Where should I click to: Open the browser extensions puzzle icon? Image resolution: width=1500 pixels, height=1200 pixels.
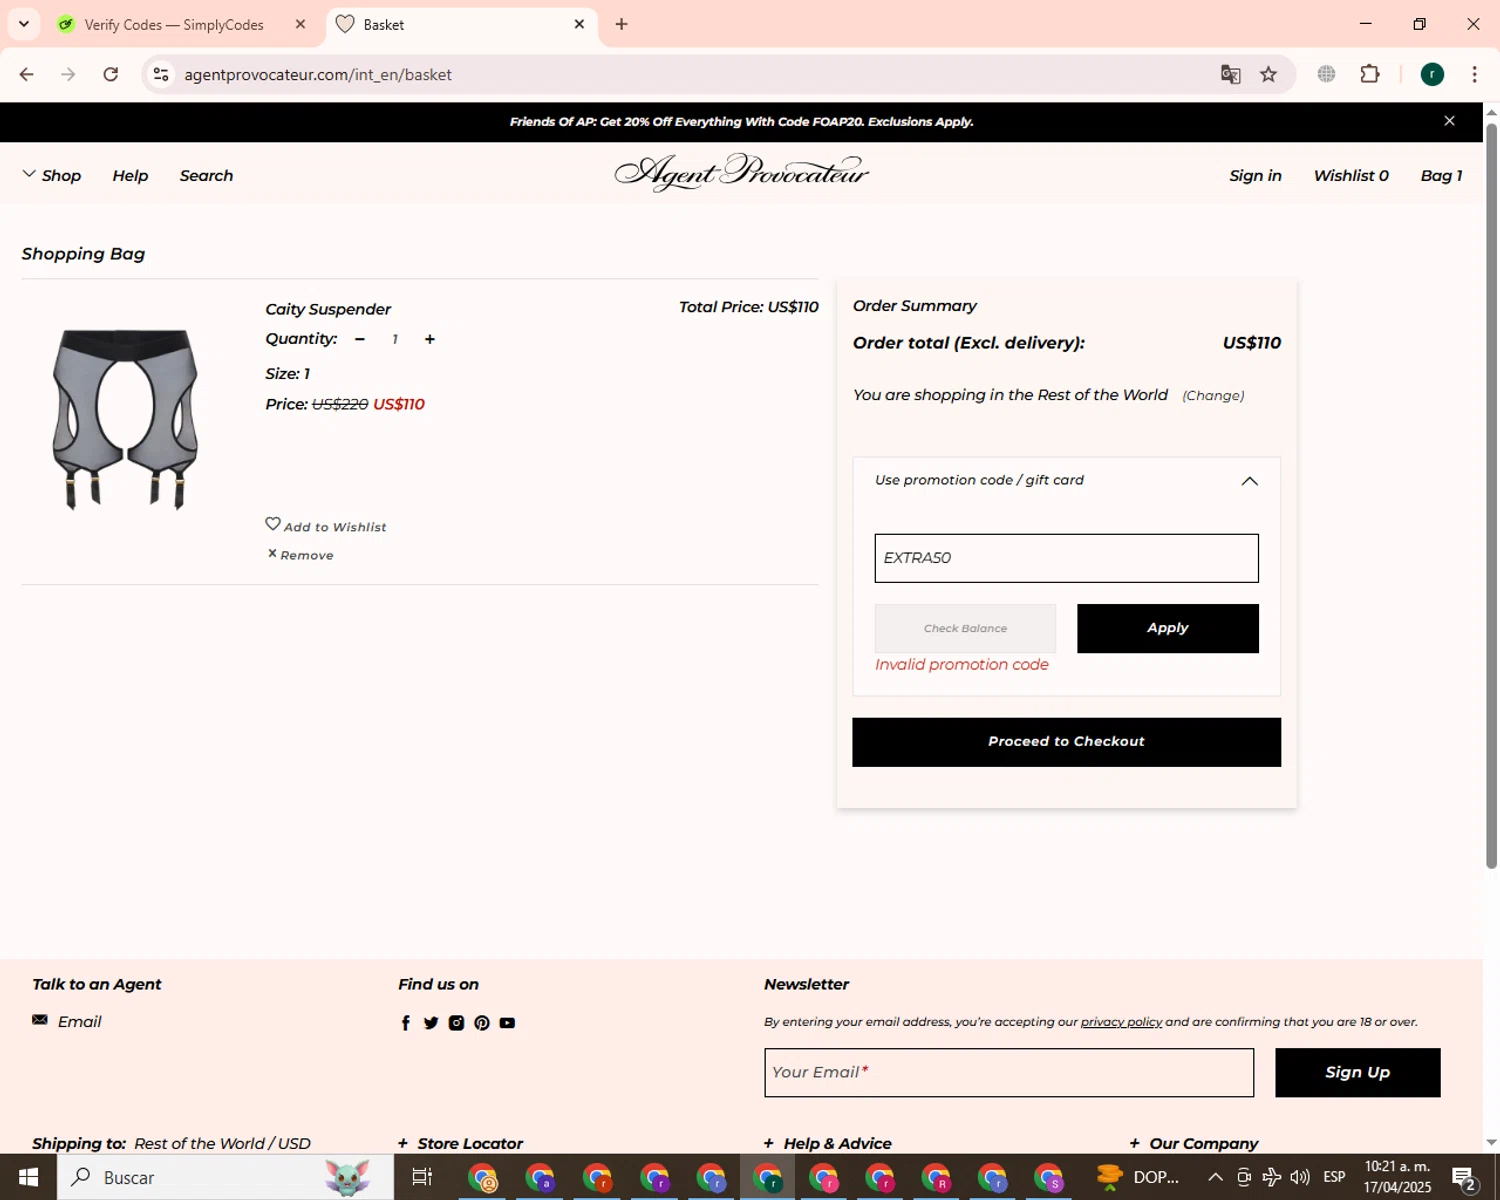tap(1370, 74)
